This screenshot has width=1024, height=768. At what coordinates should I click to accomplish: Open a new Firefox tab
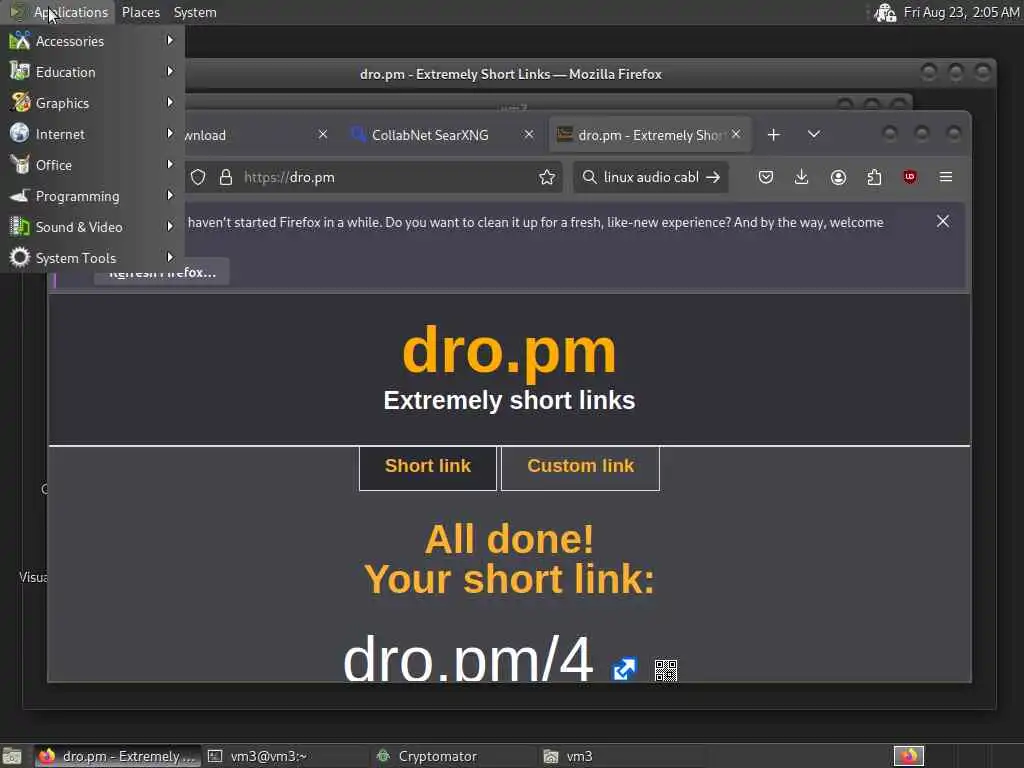(774, 135)
